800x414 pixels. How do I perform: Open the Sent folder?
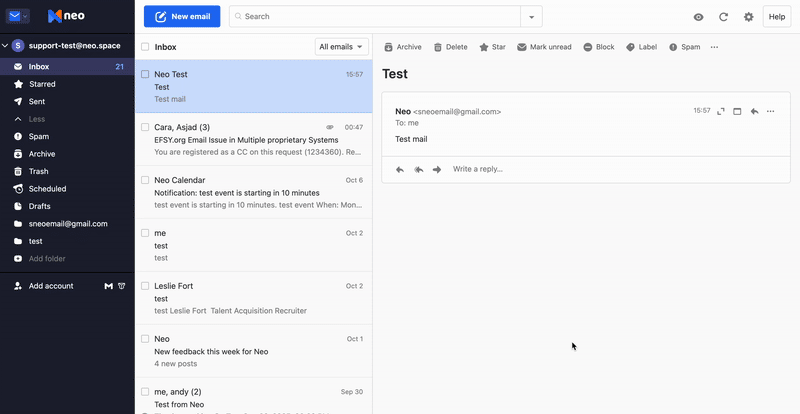[67, 102]
